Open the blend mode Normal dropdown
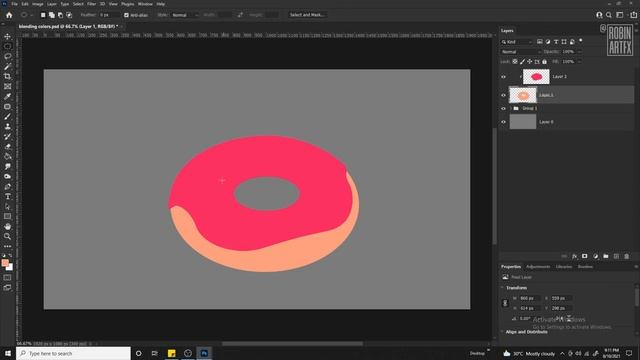 pyautogui.click(x=521, y=52)
